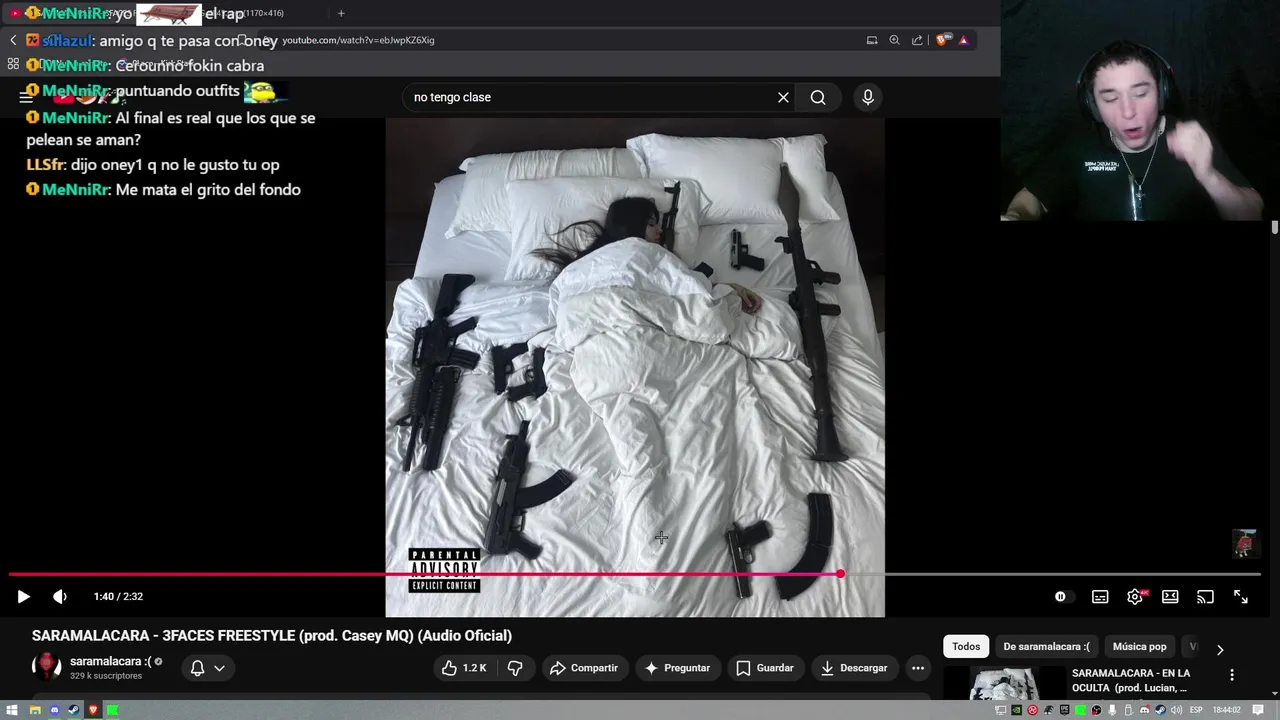Image resolution: width=1280 pixels, height=720 pixels.
Task: Like the video with 1.2 K thumbs up
Action: (x=463, y=668)
